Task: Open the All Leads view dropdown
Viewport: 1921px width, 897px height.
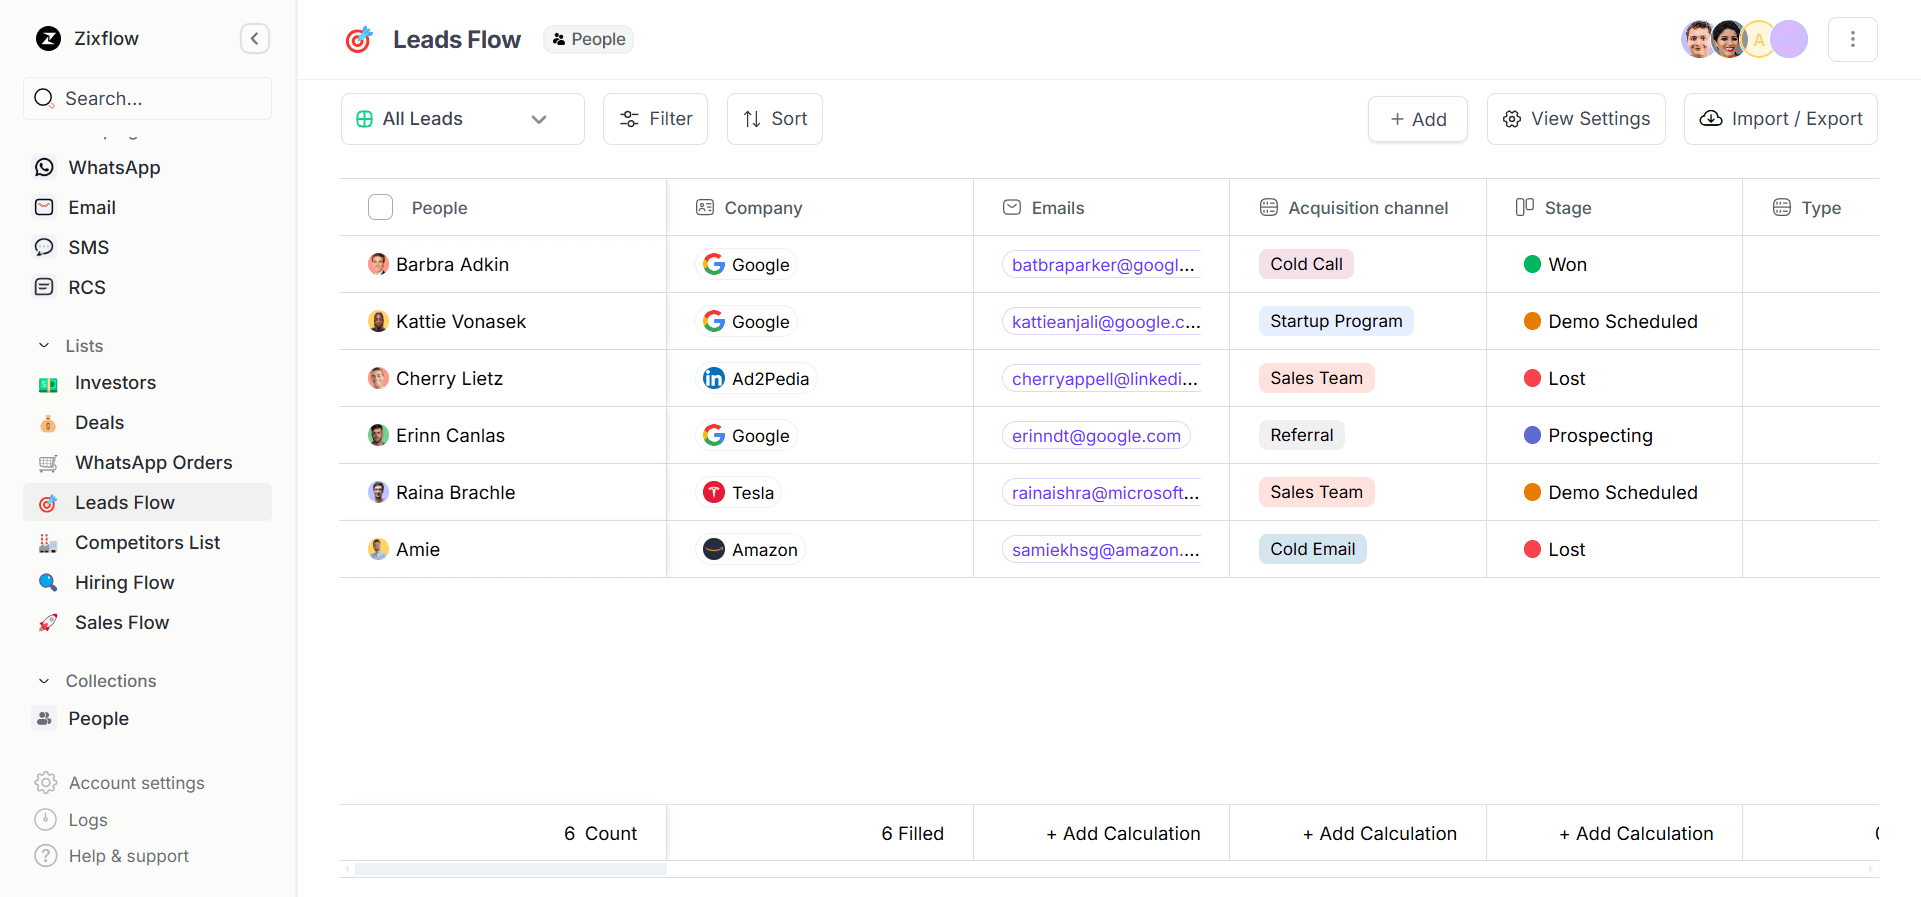Action: pyautogui.click(x=462, y=119)
